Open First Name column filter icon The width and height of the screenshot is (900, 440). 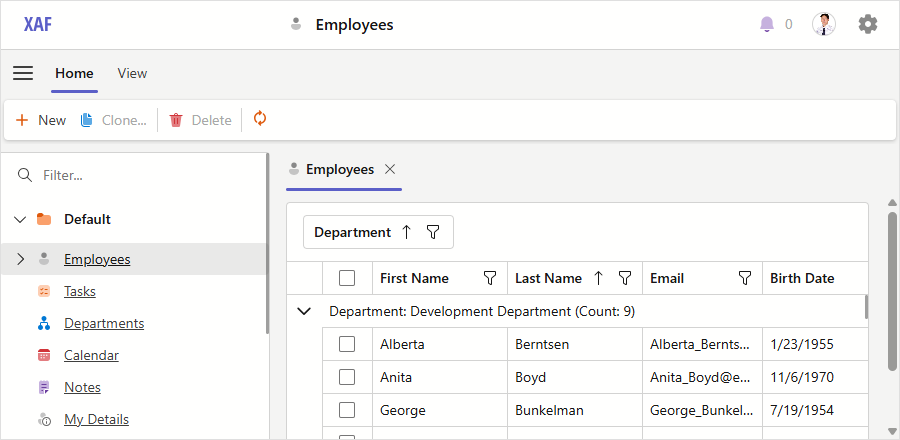coord(490,278)
